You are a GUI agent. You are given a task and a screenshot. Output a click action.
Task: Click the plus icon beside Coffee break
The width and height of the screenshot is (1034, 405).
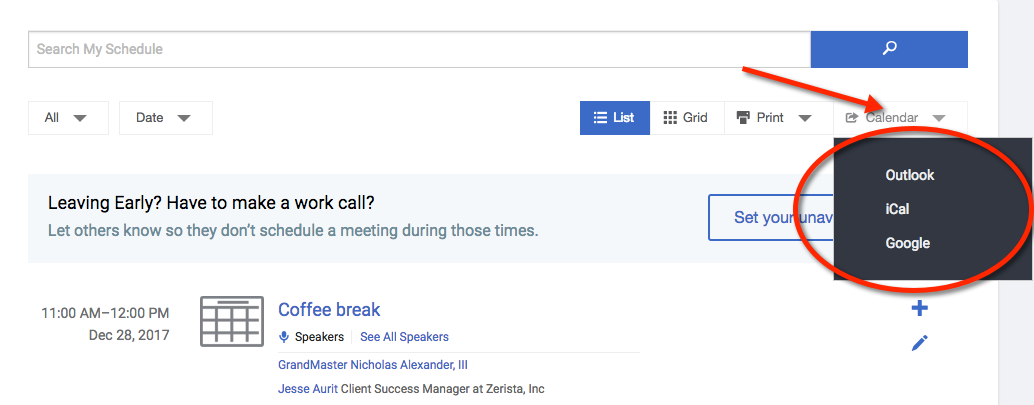coord(919,308)
